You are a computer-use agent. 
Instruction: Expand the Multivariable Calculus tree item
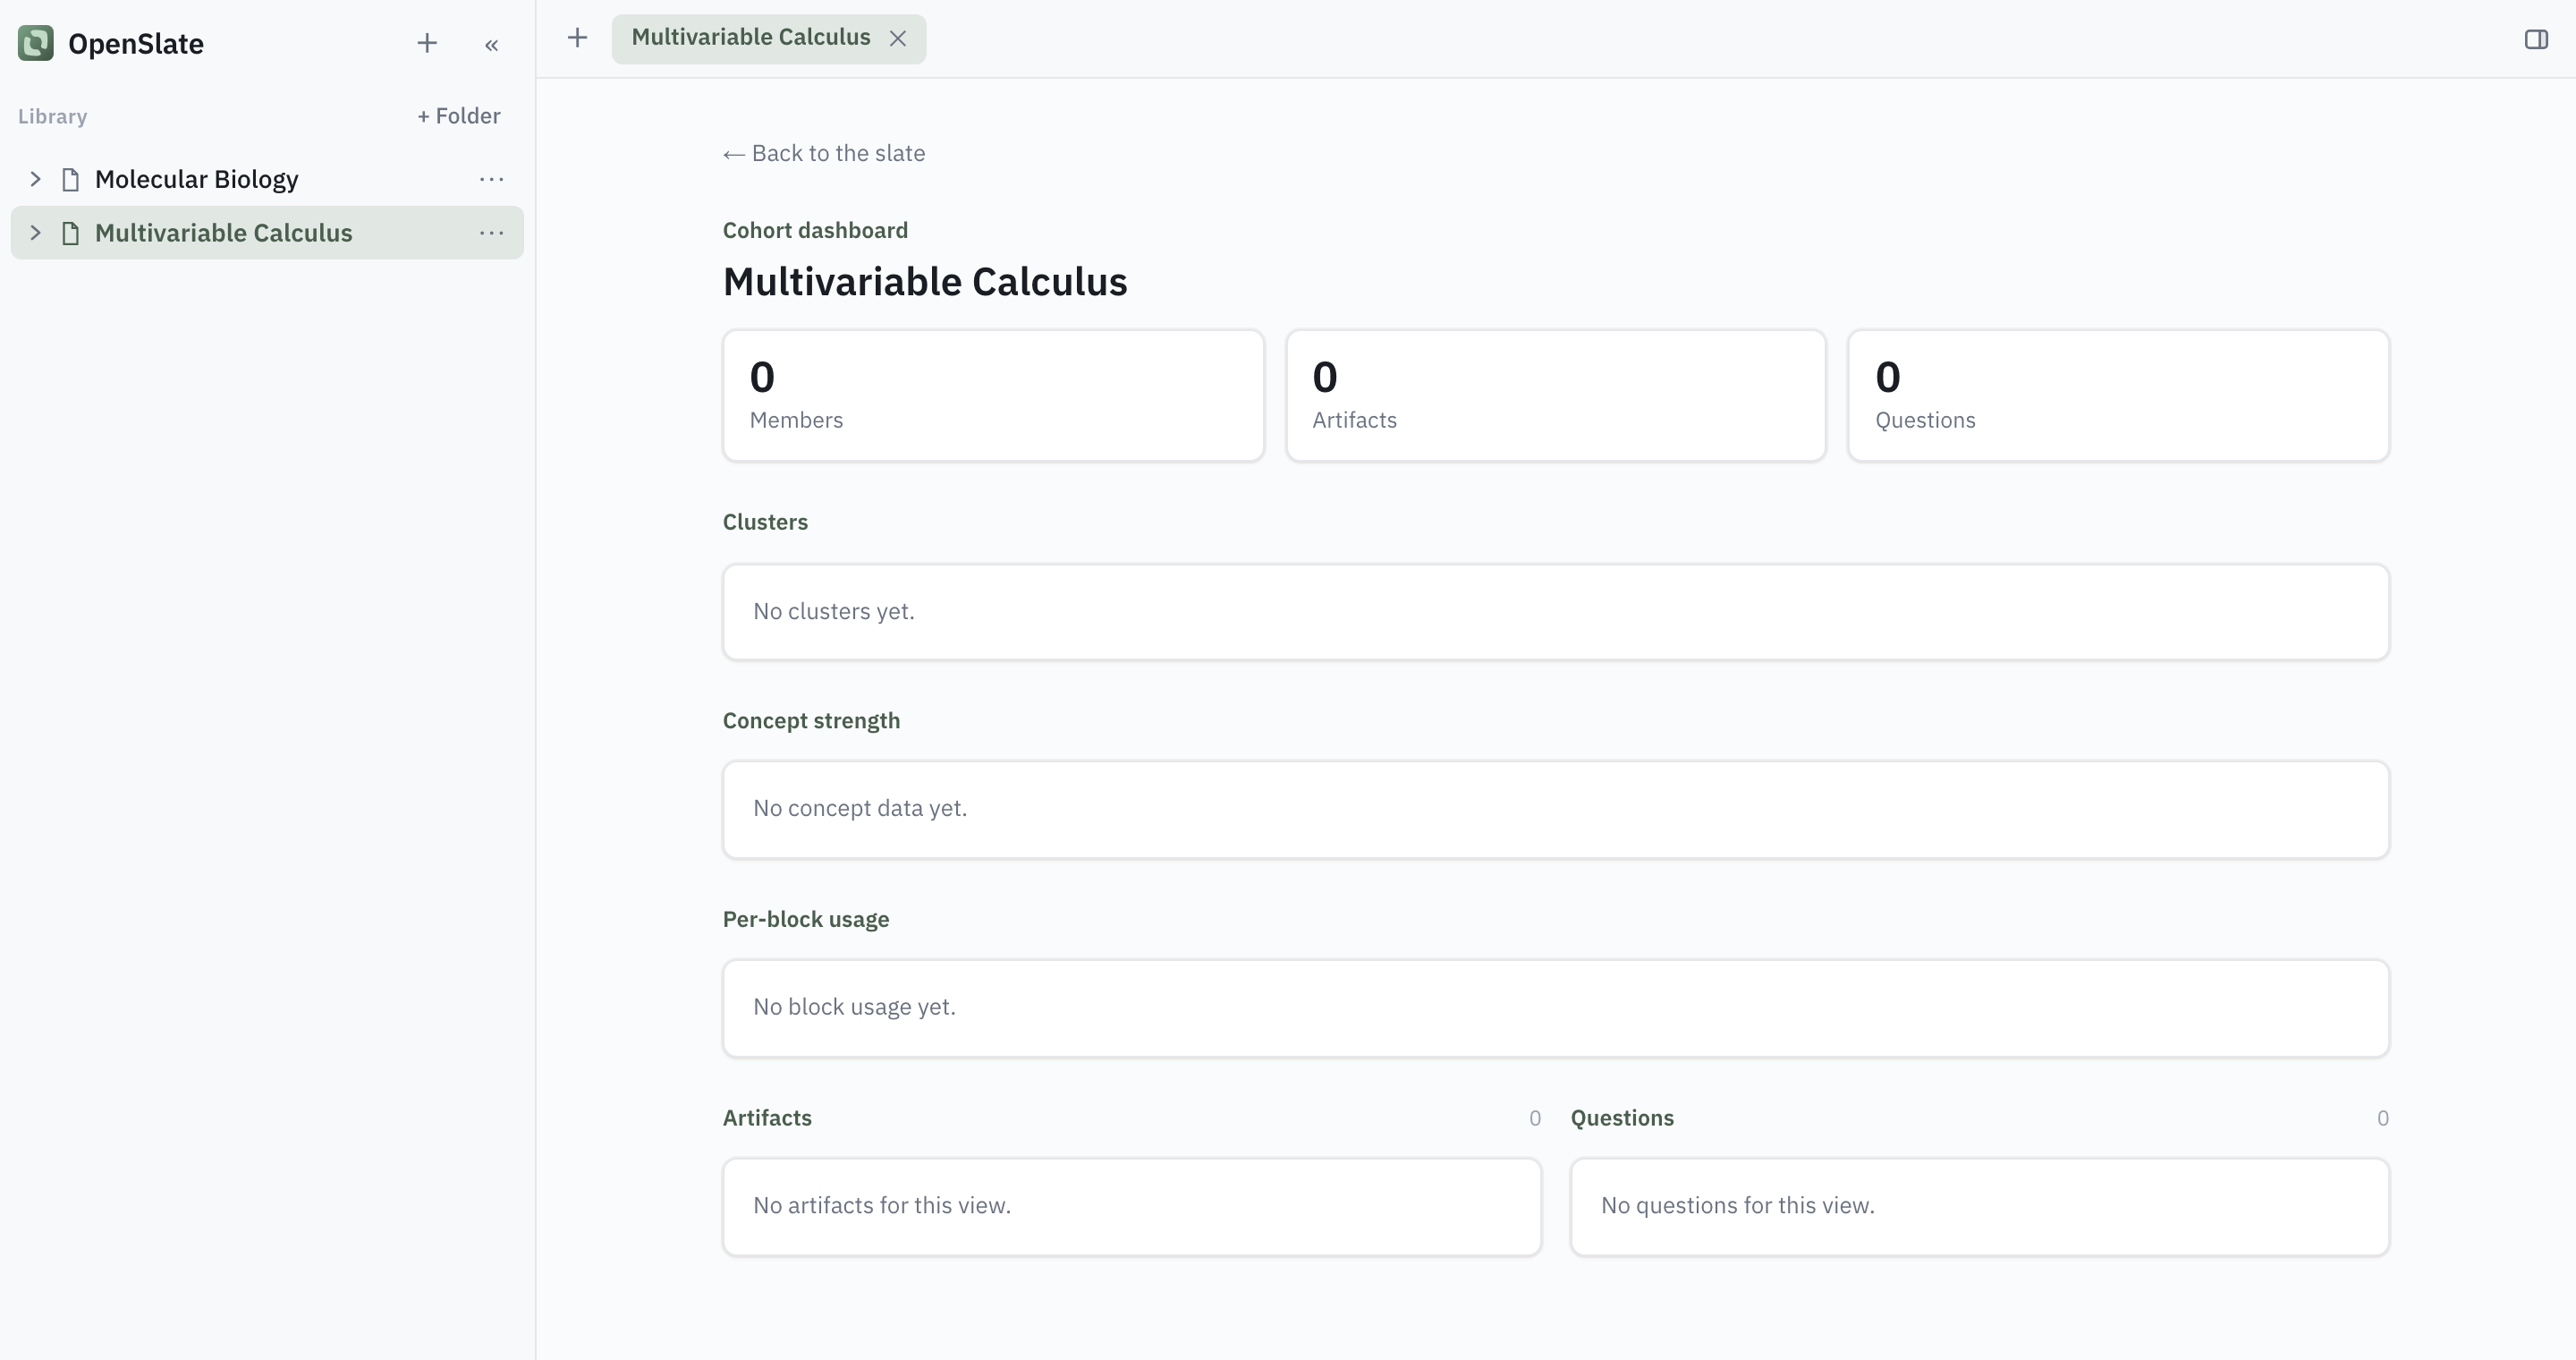[x=35, y=233]
